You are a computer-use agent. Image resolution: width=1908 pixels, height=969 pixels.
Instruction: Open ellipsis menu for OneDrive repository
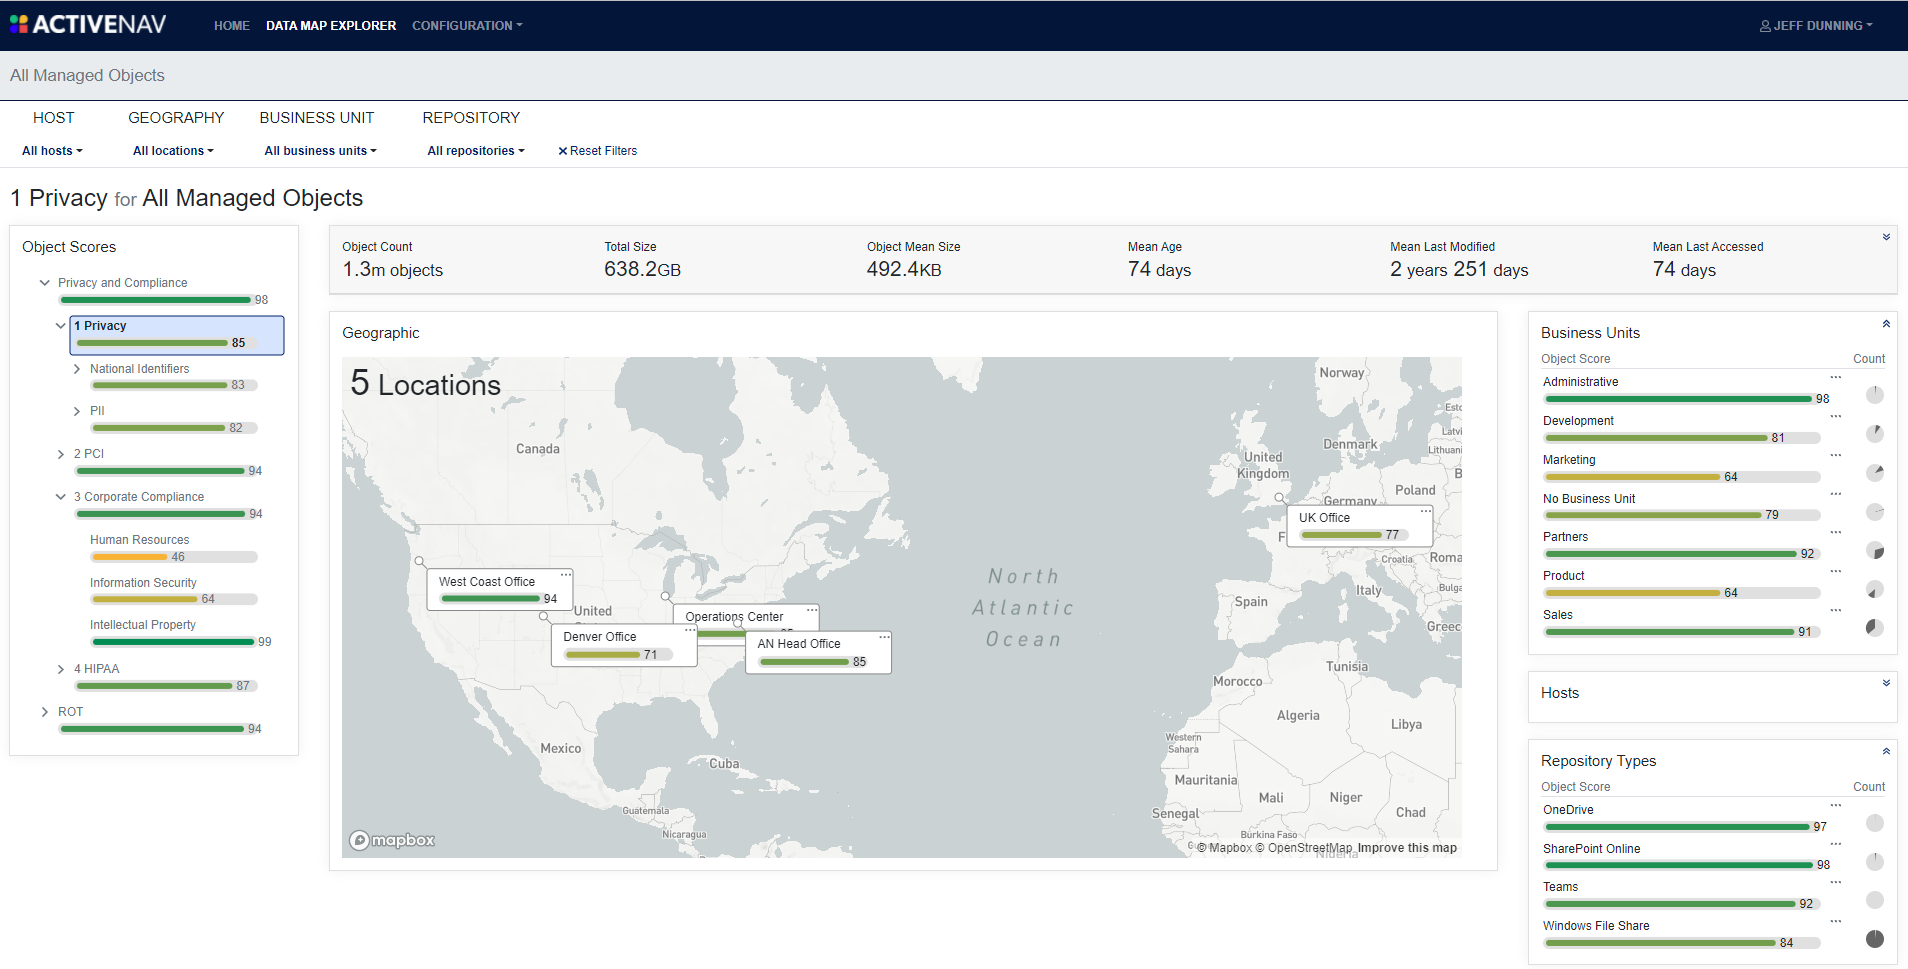click(x=1836, y=806)
